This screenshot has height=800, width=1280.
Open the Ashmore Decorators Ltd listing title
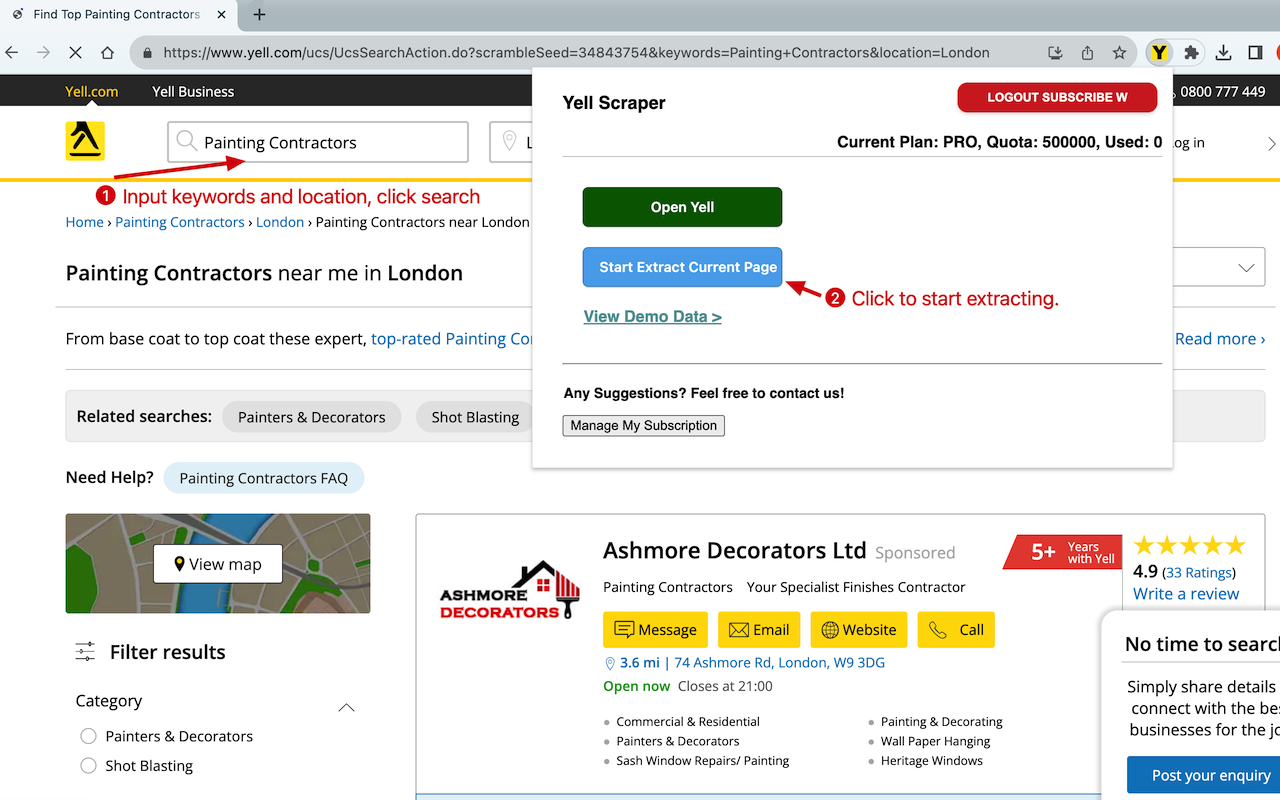[x=735, y=551]
